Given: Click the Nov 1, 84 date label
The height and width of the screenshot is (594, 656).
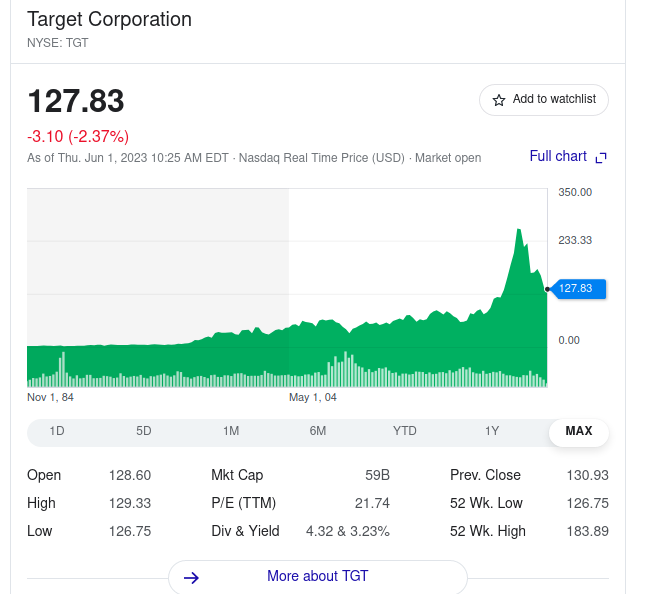Looking at the screenshot, I should click(x=50, y=397).
